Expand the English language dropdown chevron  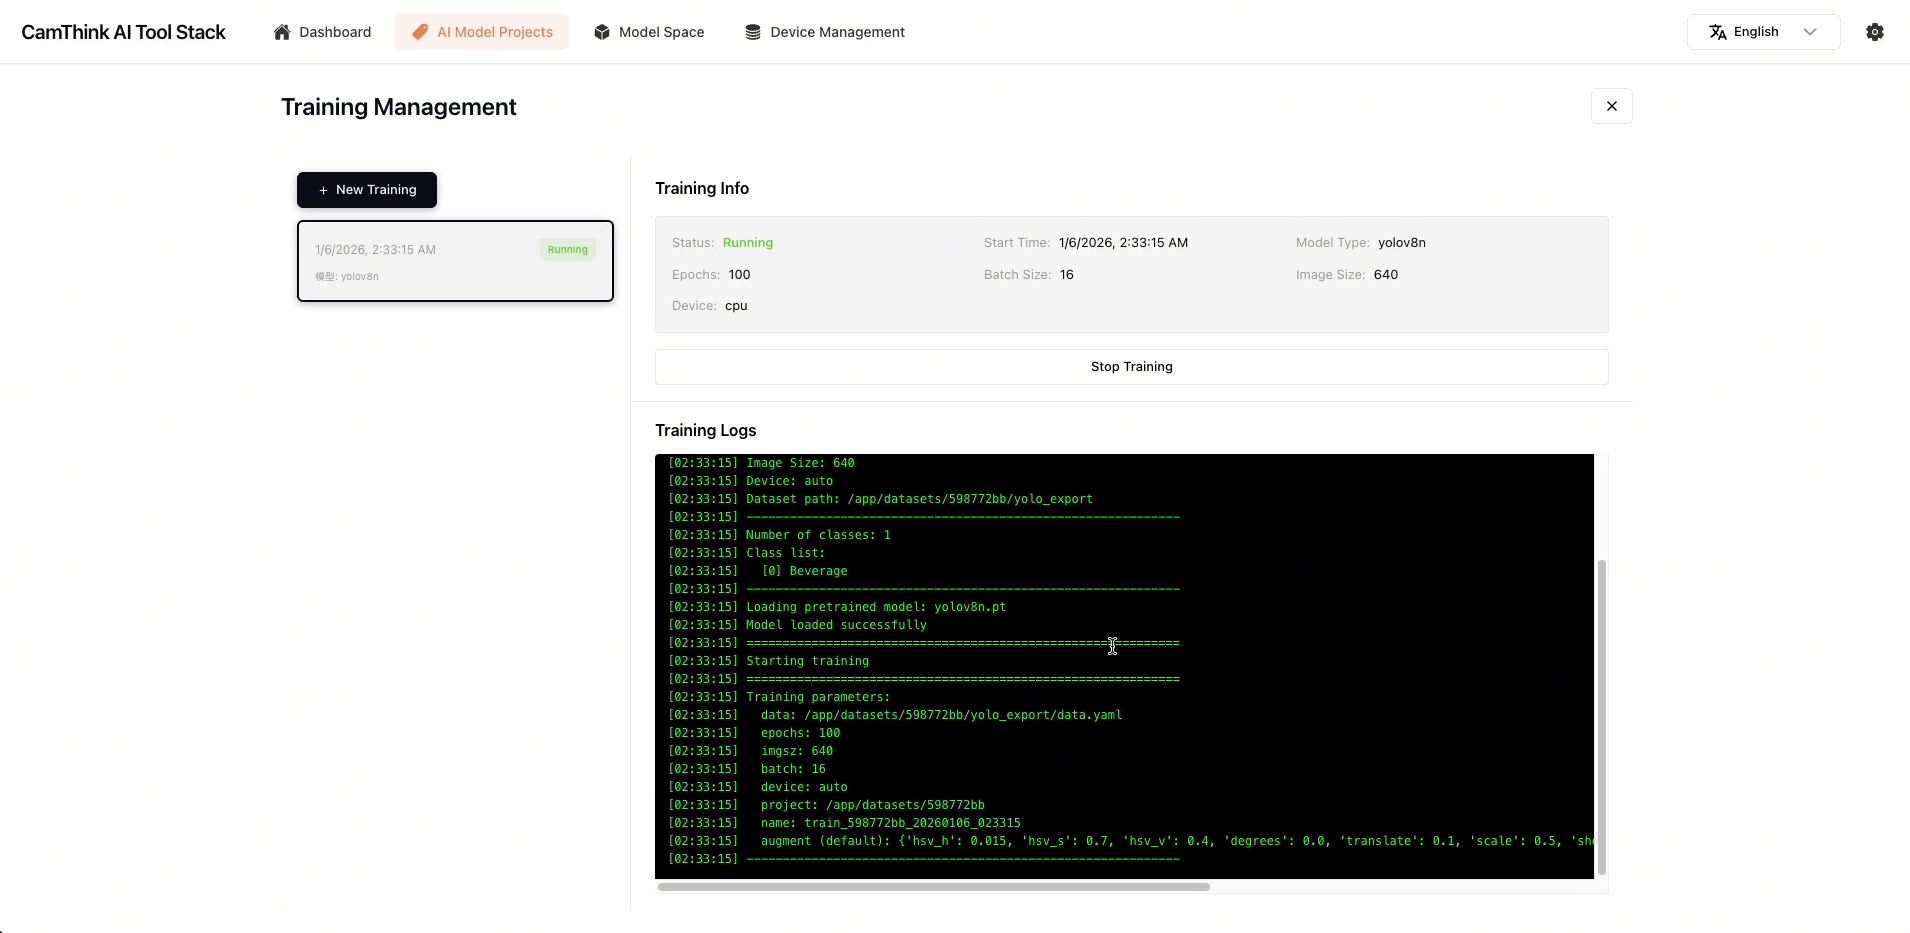(1809, 32)
